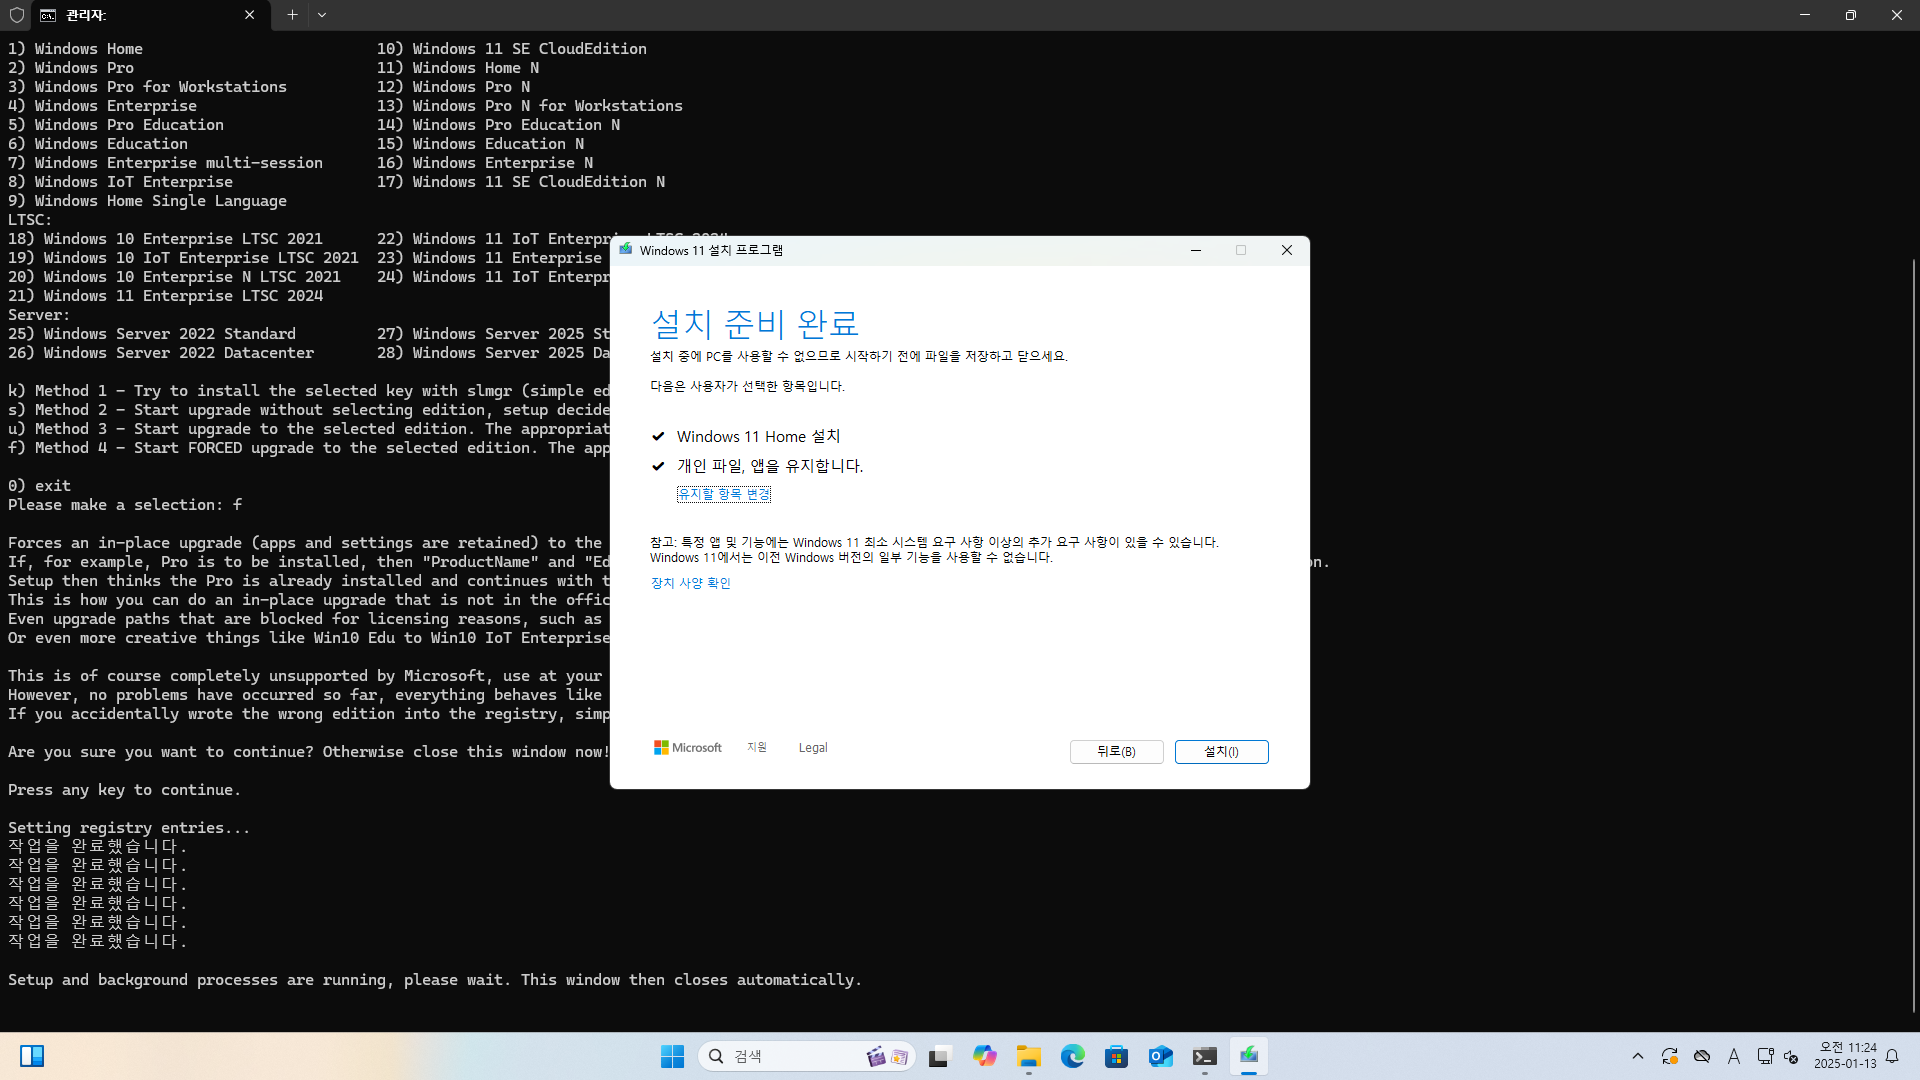Expand hidden system tray icons chevron
Viewport: 1920px width, 1080px height.
(x=1637, y=1056)
